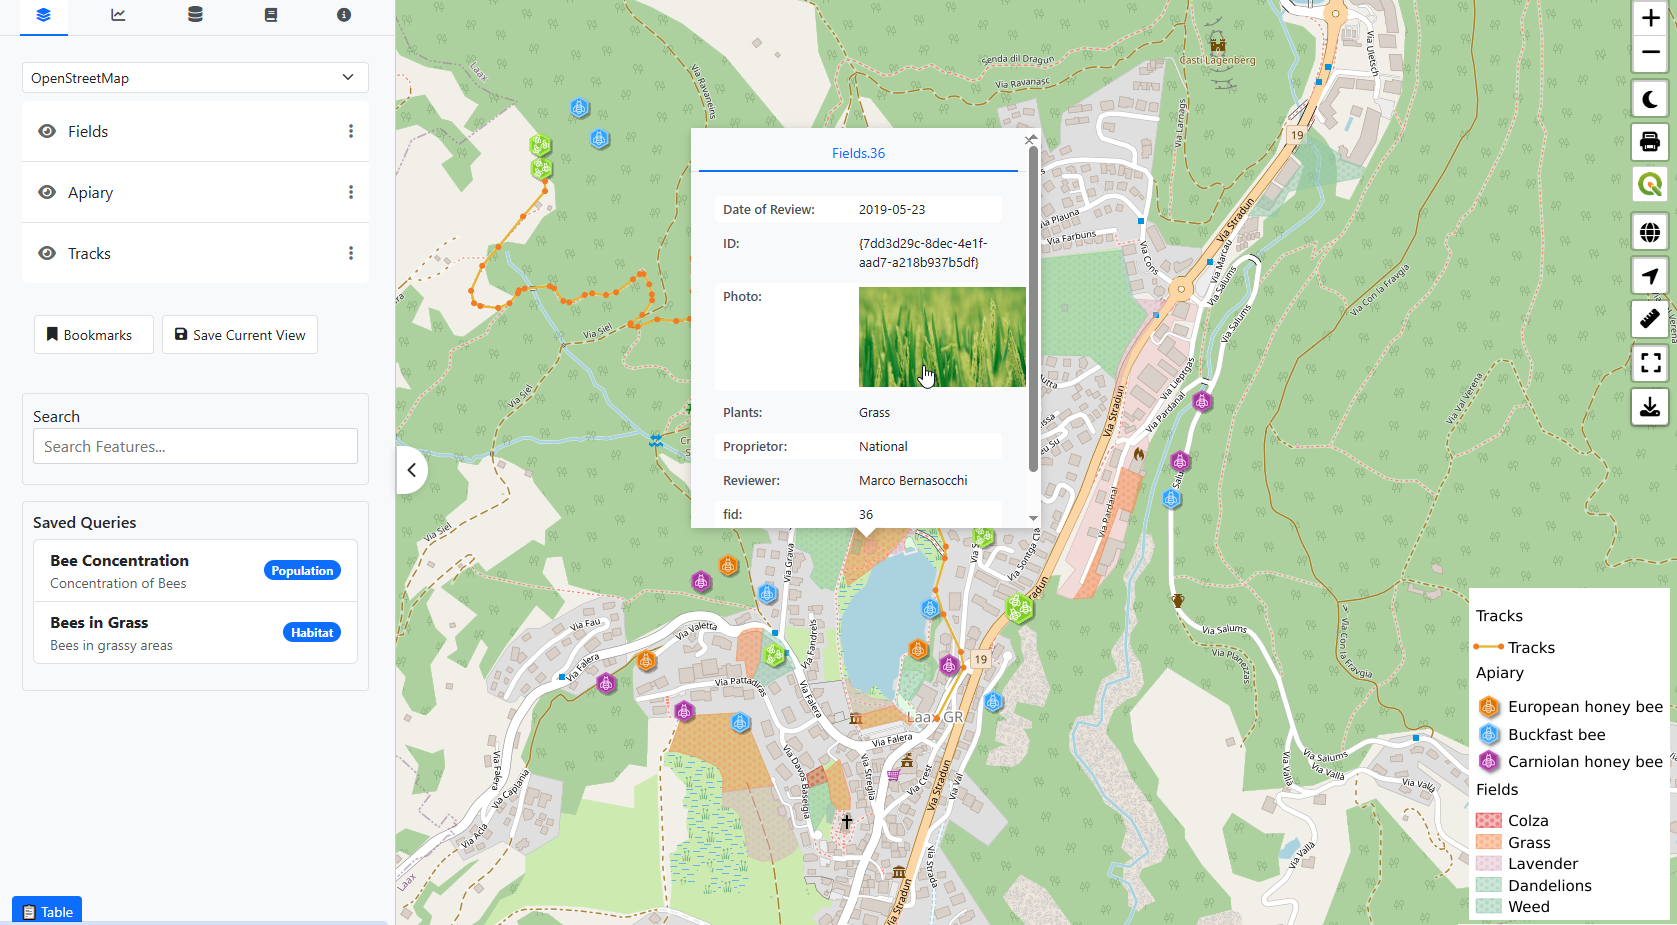Image resolution: width=1677 pixels, height=925 pixels.
Task: Open the book documentation tab
Action: pos(271,15)
